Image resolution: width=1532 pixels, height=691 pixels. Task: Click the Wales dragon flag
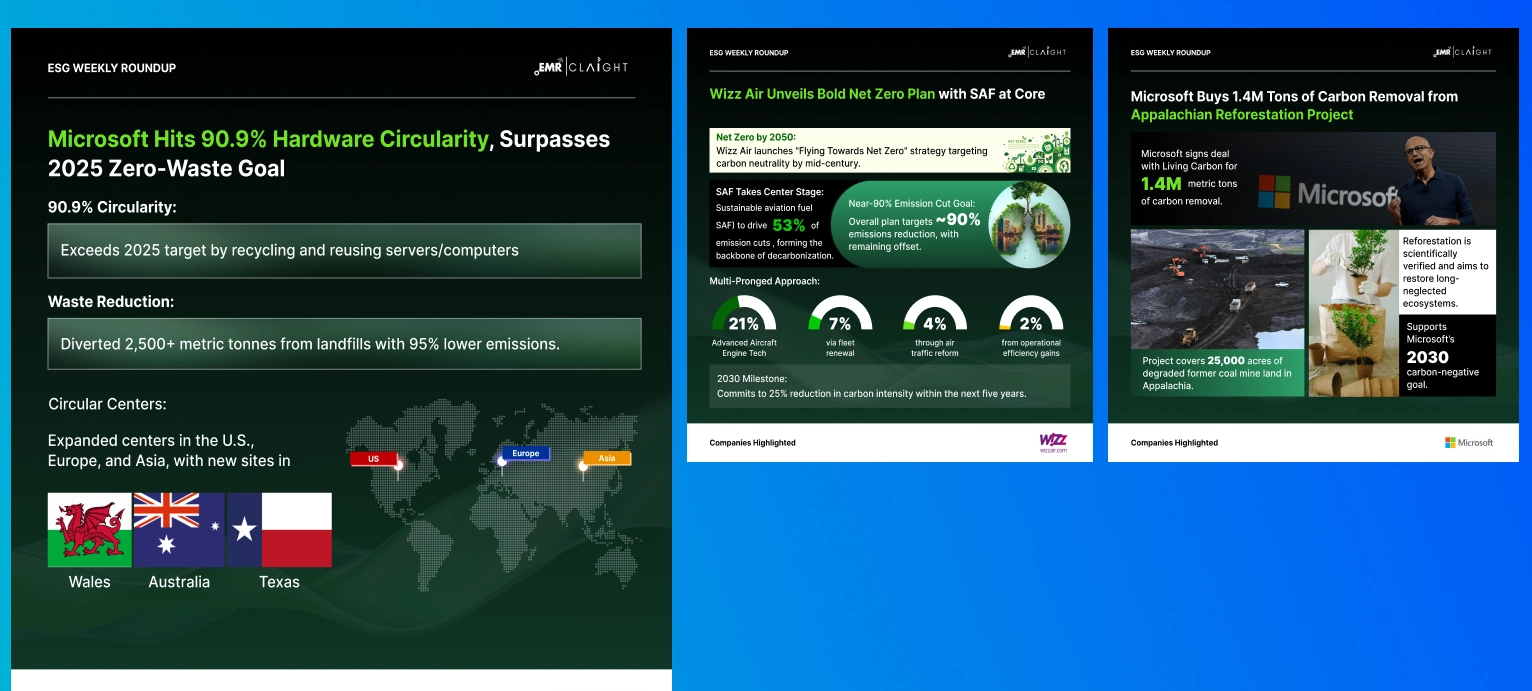point(89,530)
